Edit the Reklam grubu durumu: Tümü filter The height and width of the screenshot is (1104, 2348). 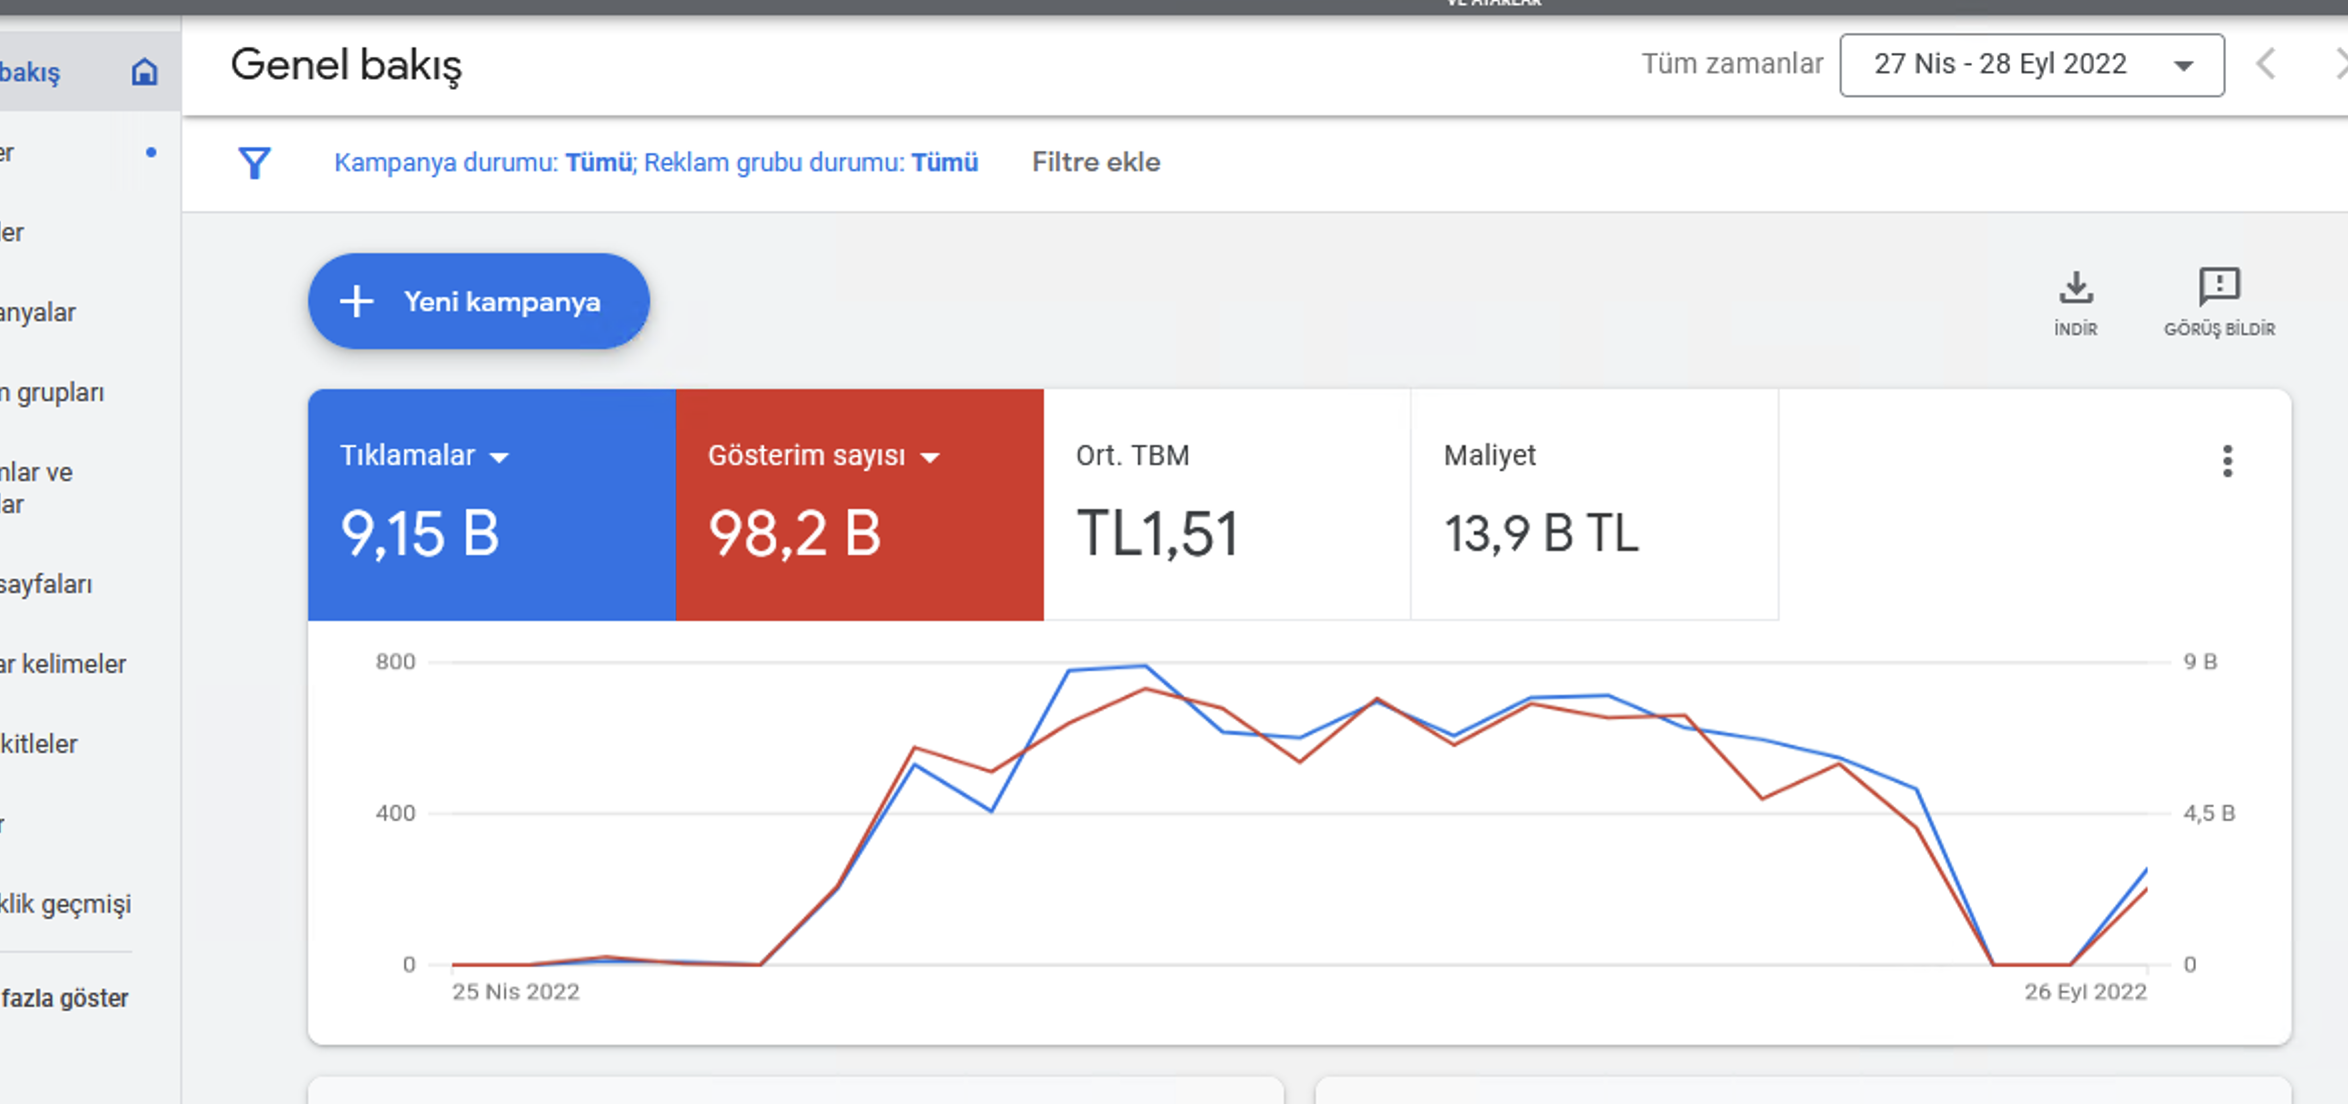(x=811, y=162)
